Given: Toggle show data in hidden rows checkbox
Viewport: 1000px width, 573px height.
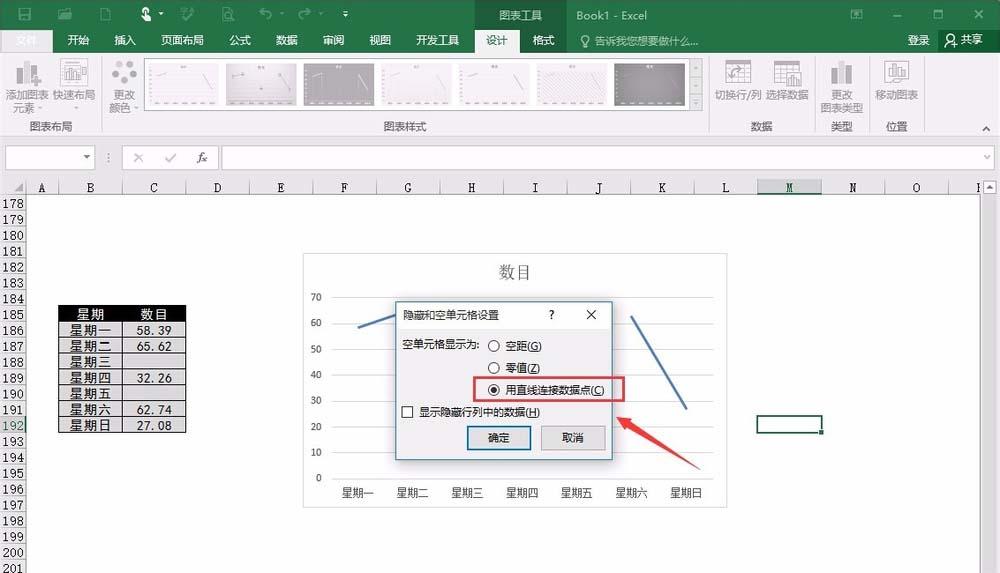Looking at the screenshot, I should (x=408, y=412).
